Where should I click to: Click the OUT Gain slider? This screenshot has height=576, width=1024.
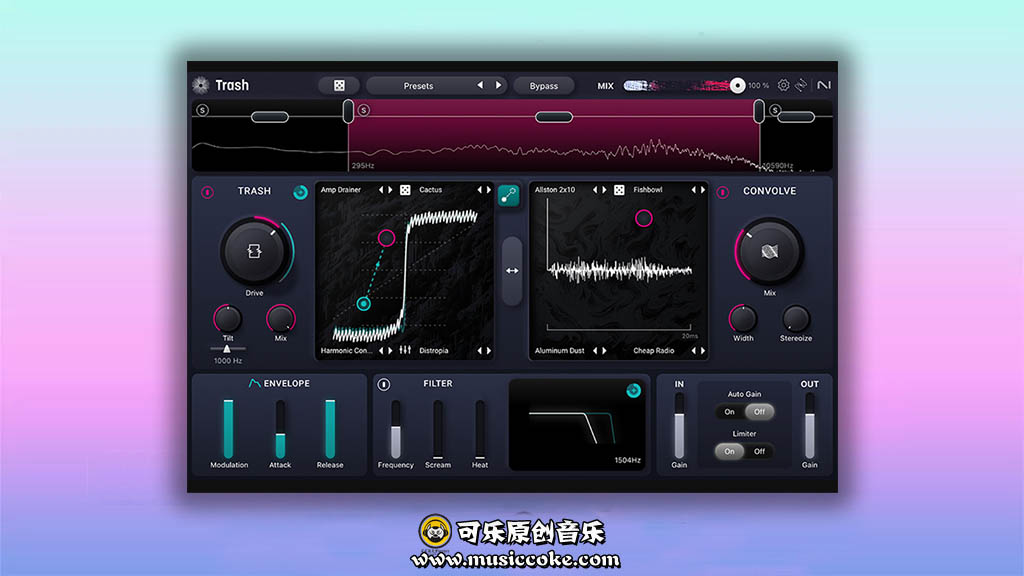[x=810, y=426]
